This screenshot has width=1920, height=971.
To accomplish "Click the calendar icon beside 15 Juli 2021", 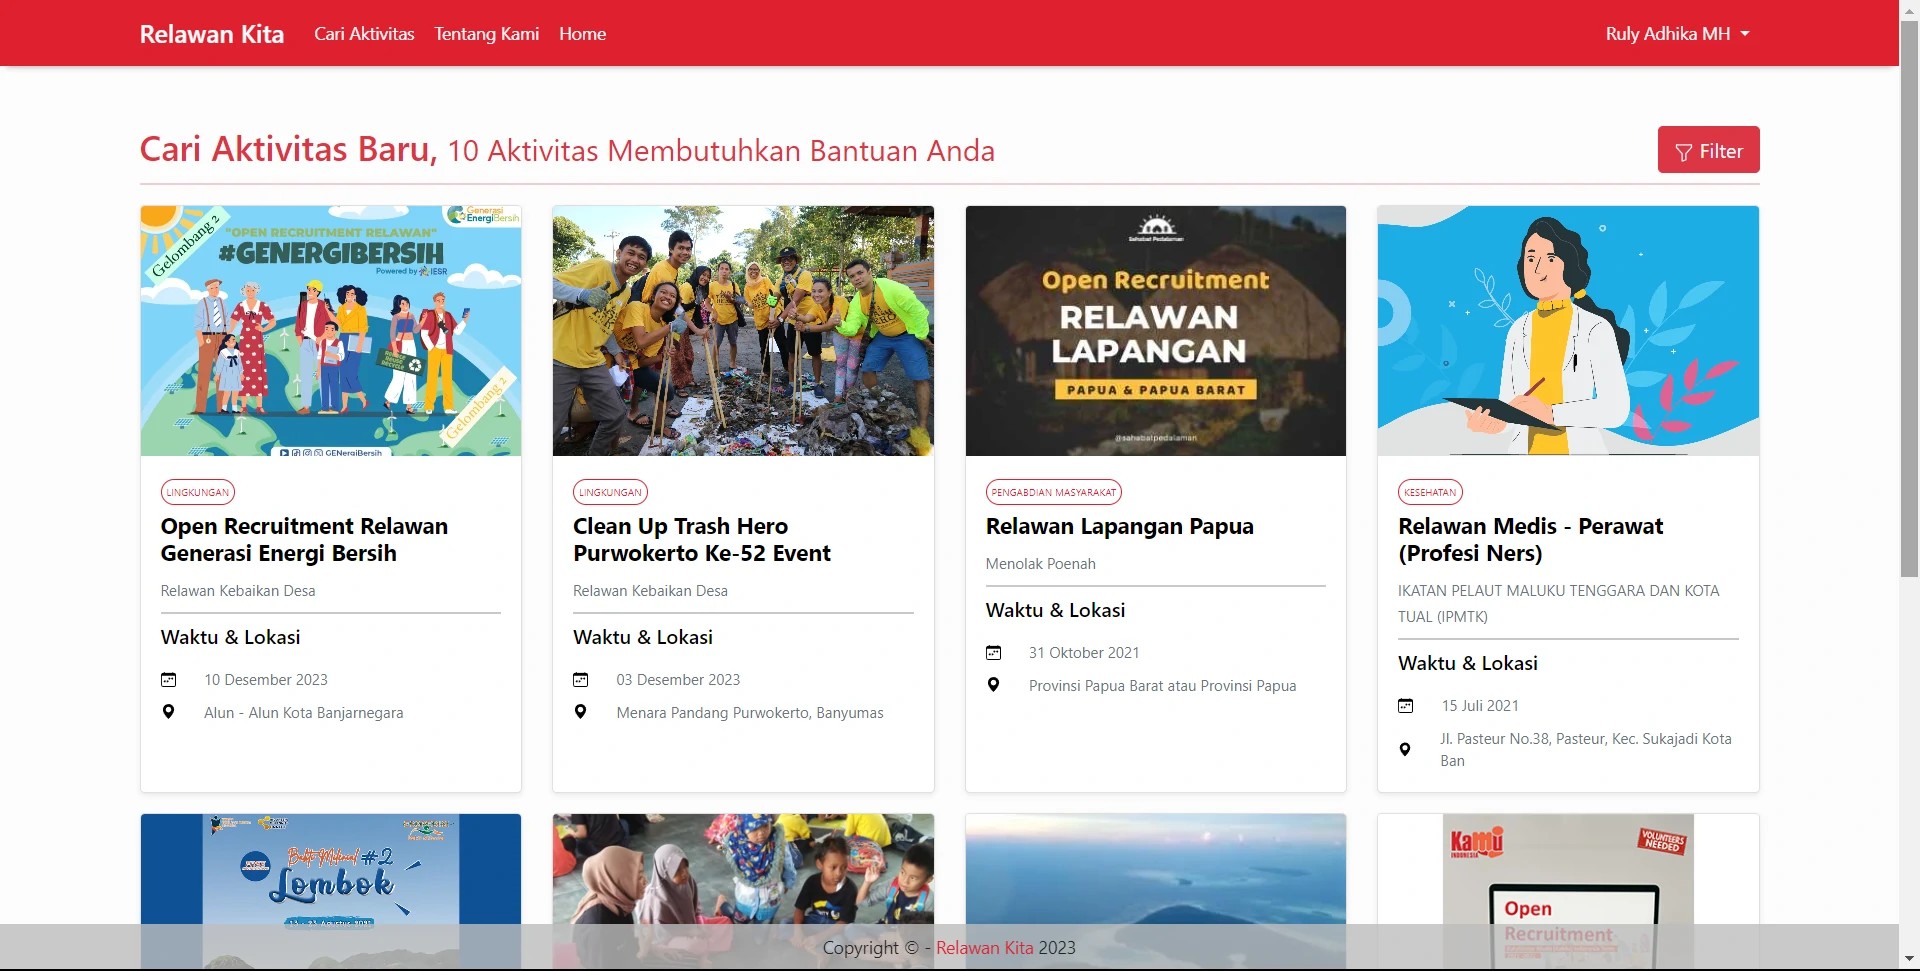I will pyautogui.click(x=1406, y=706).
